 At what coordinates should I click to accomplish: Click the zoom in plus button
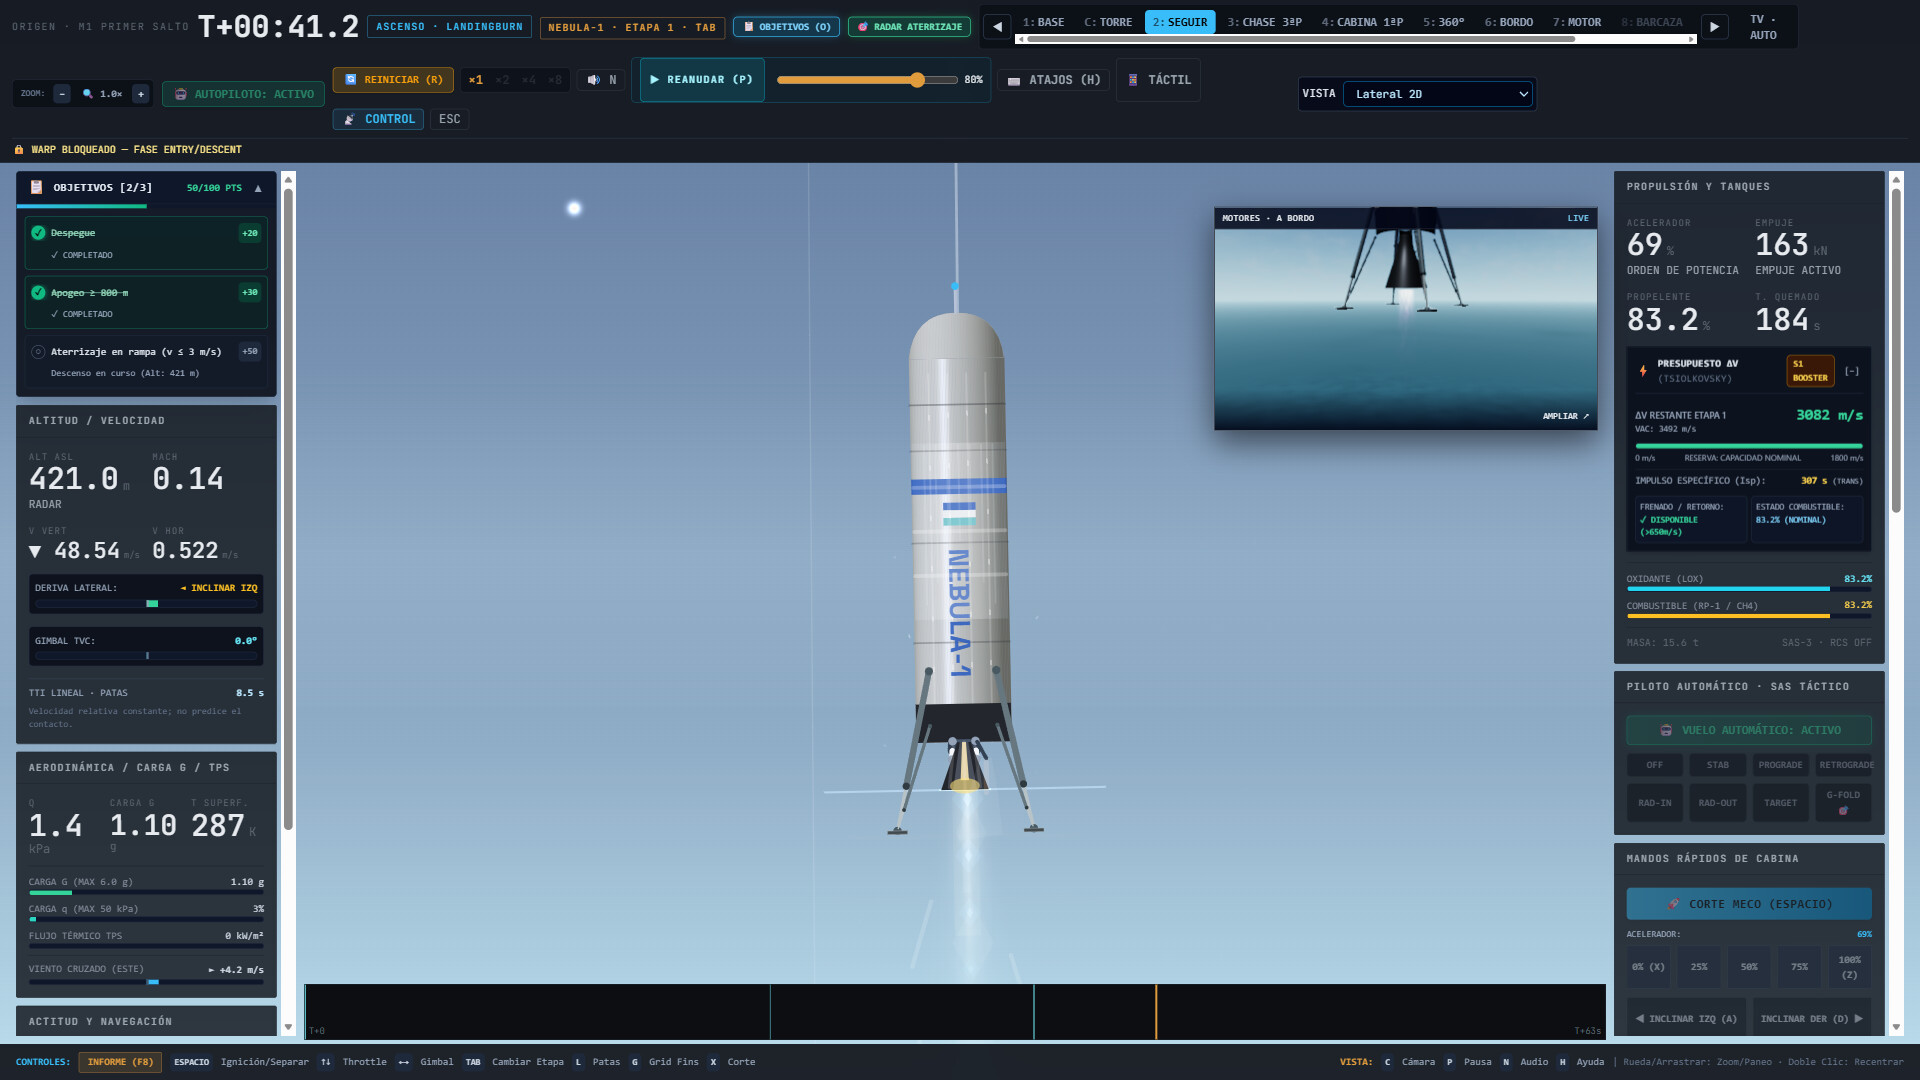pos(141,94)
